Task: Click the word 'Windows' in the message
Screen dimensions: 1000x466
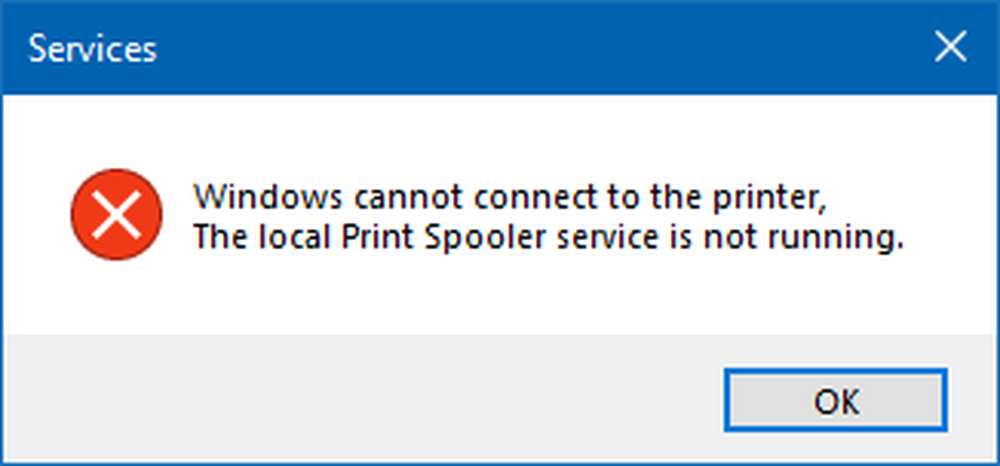Action: point(270,197)
